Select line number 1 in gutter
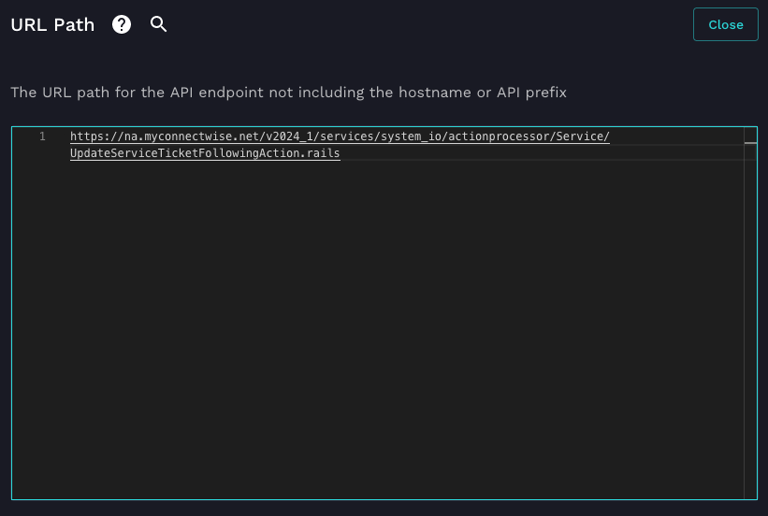This screenshot has height=516, width=768. pos(43,136)
